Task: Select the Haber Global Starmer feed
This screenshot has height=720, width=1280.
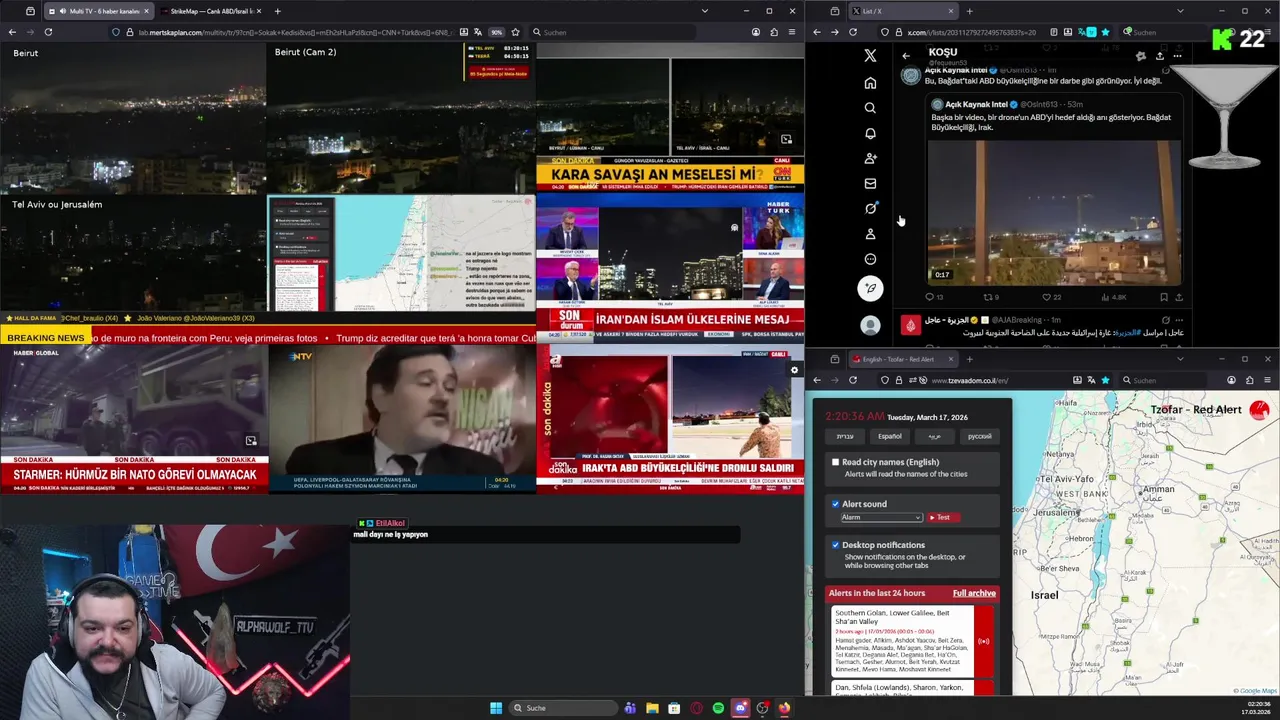Action: (133, 418)
